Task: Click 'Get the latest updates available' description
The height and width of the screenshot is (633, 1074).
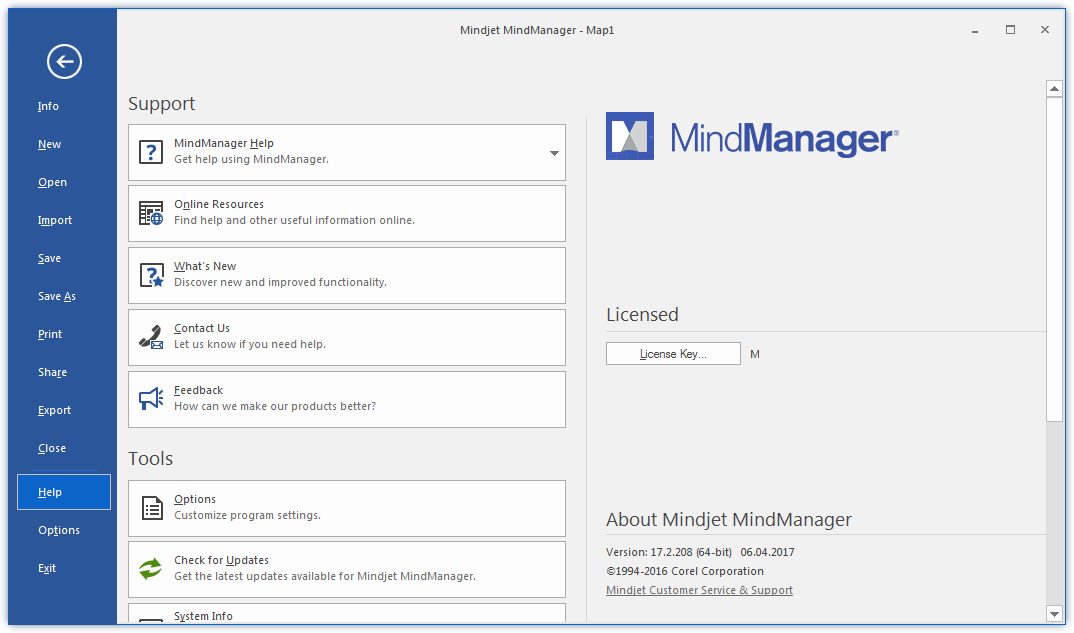Action: (x=325, y=576)
